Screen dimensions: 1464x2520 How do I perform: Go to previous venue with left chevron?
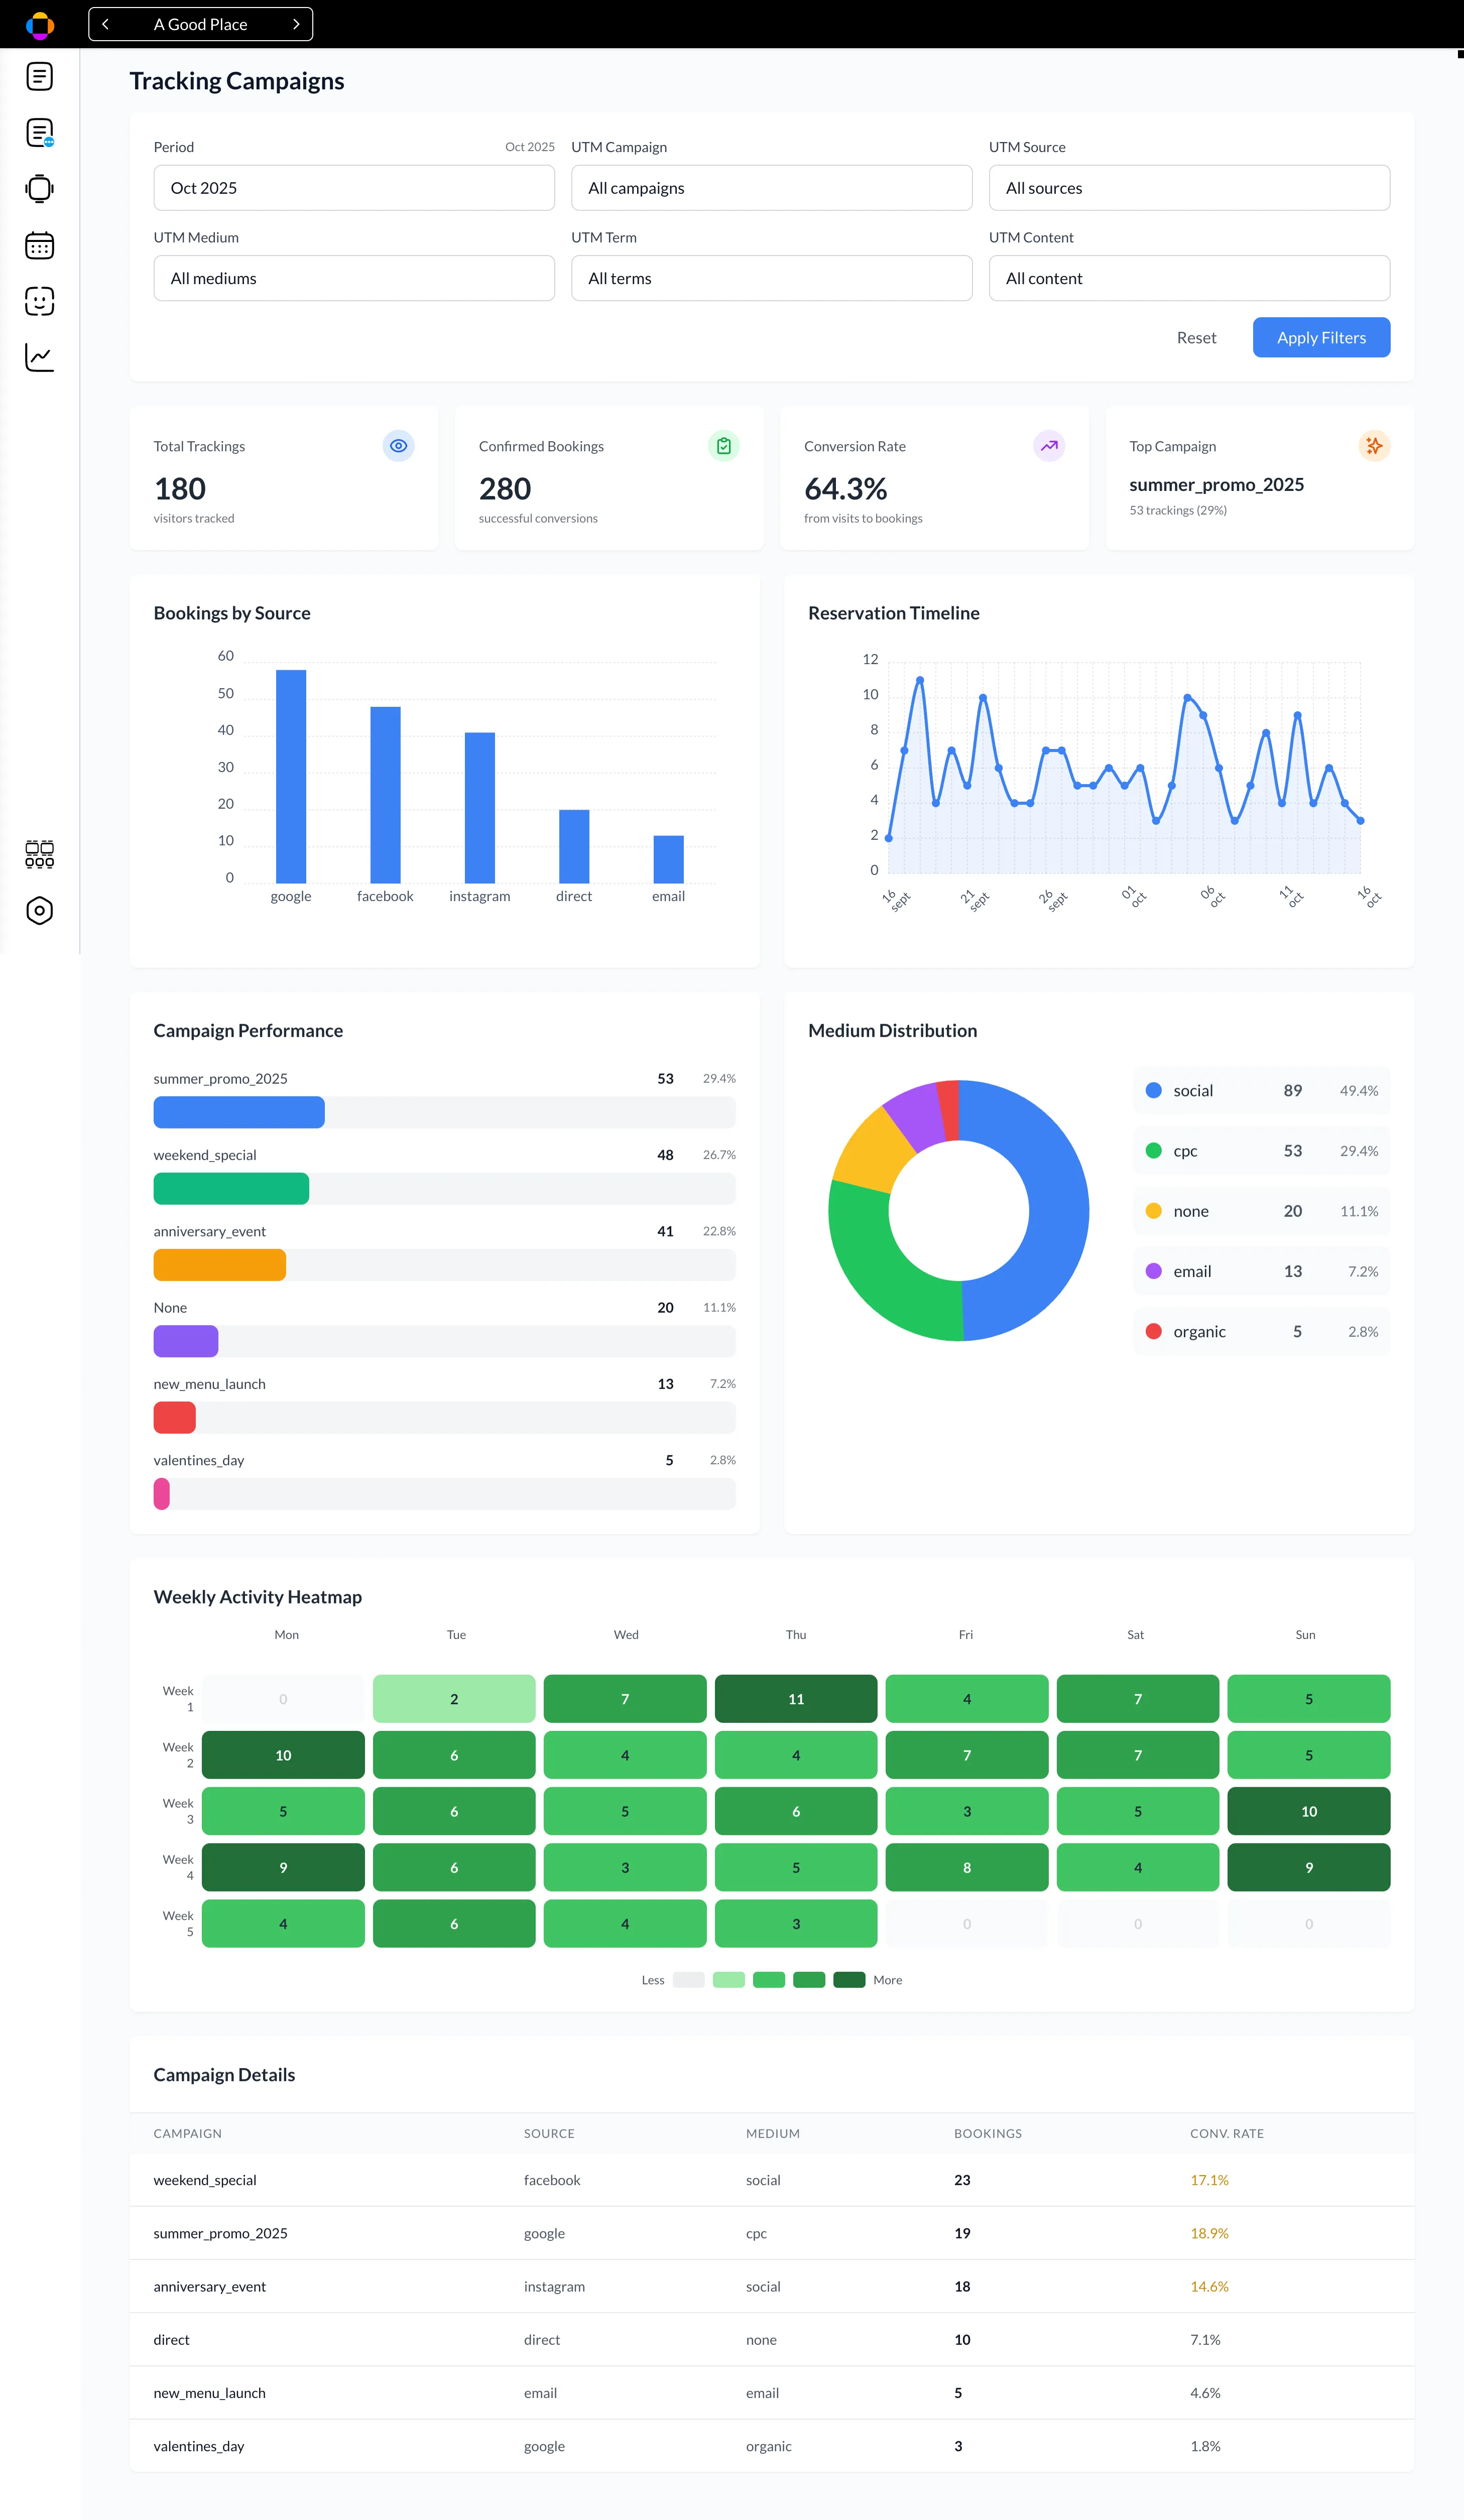click(105, 24)
